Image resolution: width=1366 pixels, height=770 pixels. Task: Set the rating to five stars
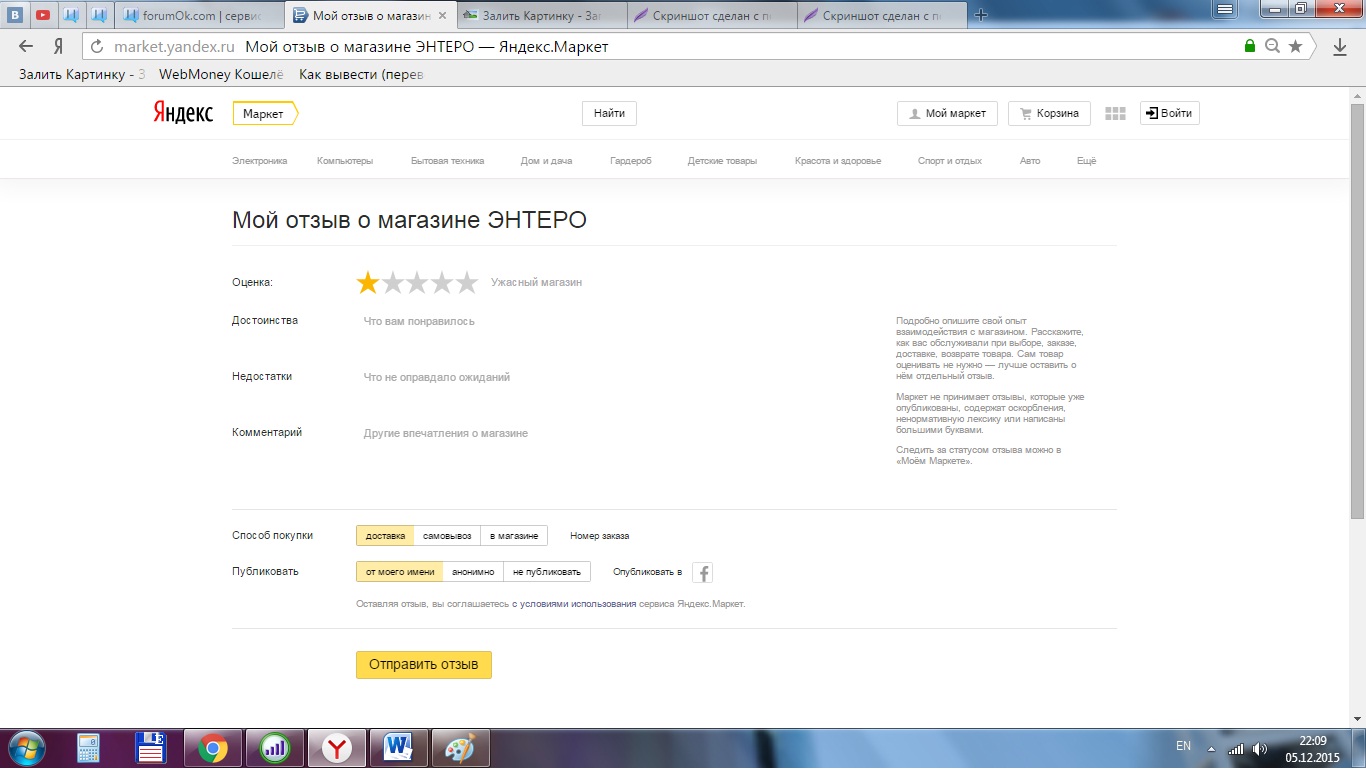[467, 282]
